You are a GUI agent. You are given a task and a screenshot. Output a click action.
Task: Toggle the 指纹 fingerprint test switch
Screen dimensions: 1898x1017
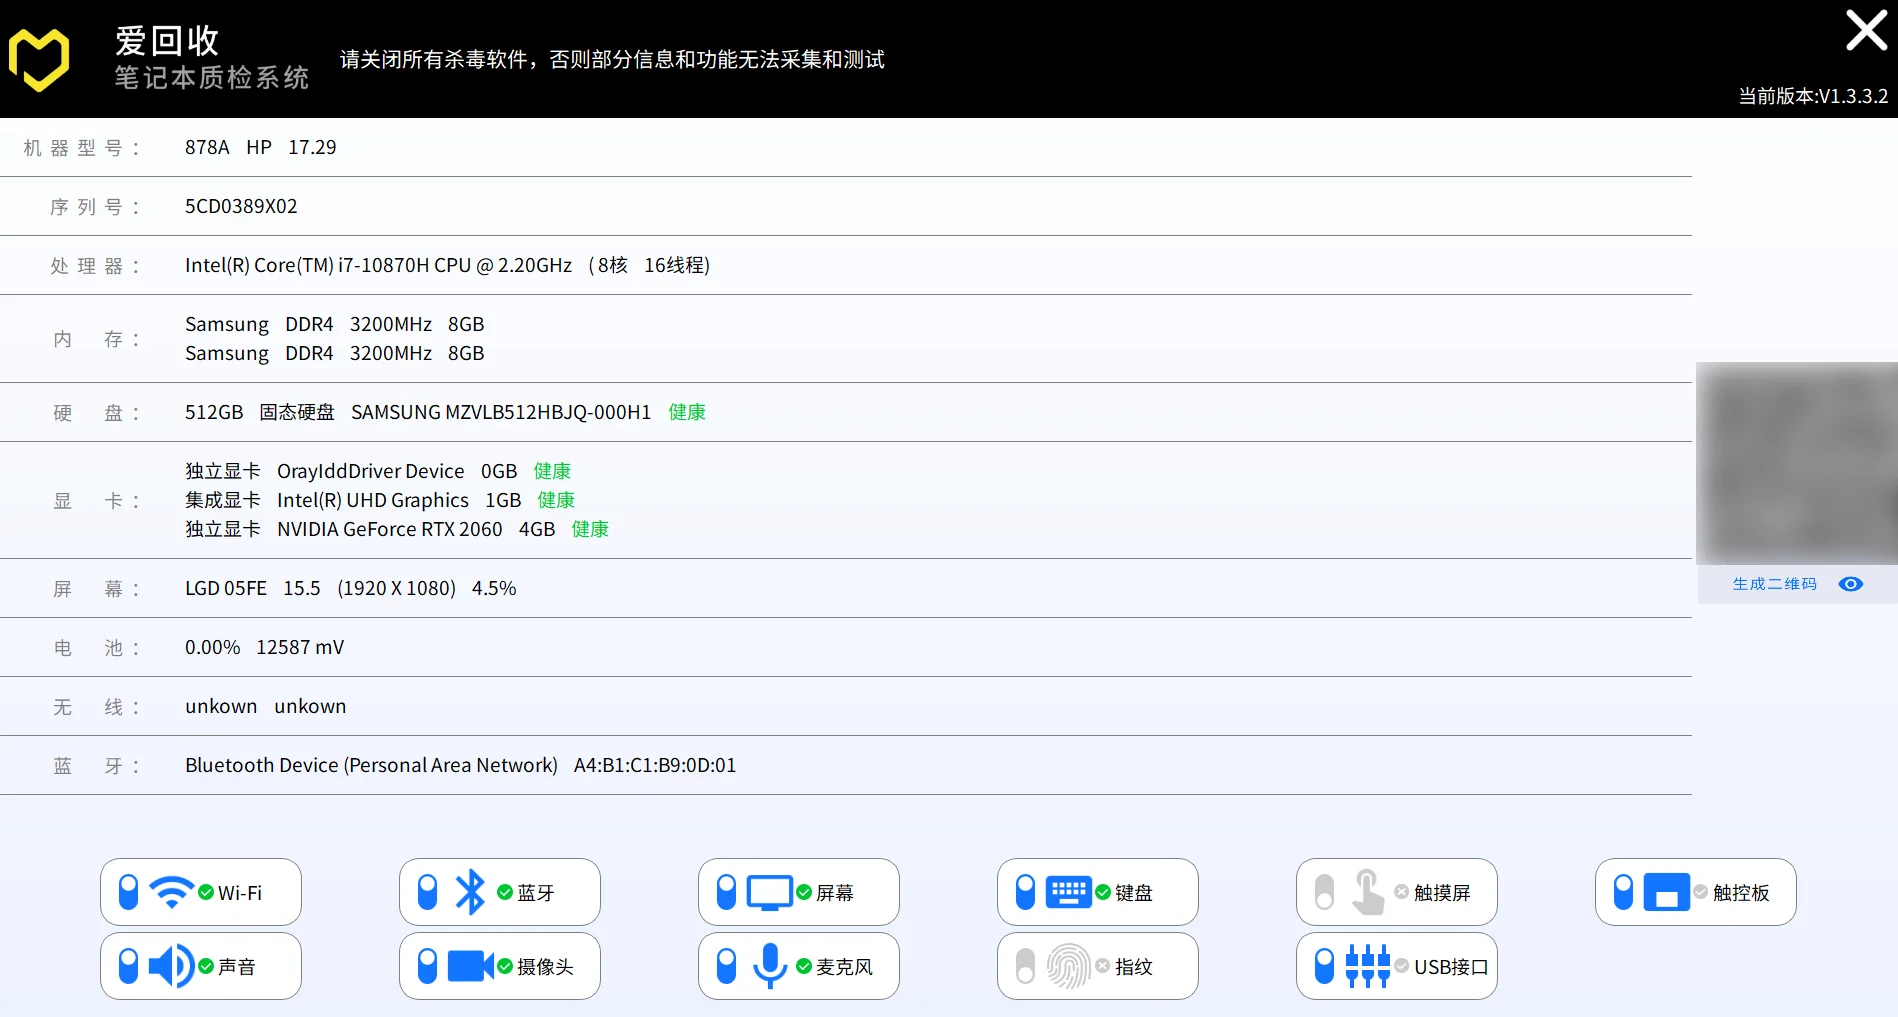point(1024,965)
